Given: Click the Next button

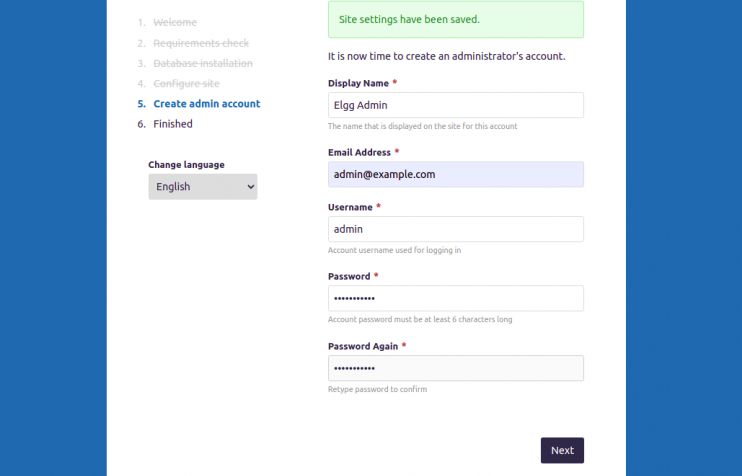Looking at the screenshot, I should click(562, 450).
